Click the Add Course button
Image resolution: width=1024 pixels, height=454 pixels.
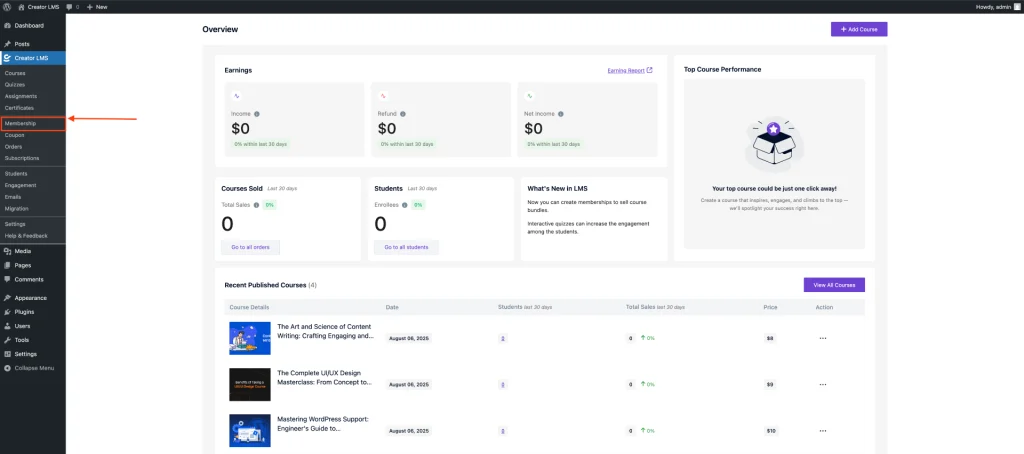pos(858,29)
